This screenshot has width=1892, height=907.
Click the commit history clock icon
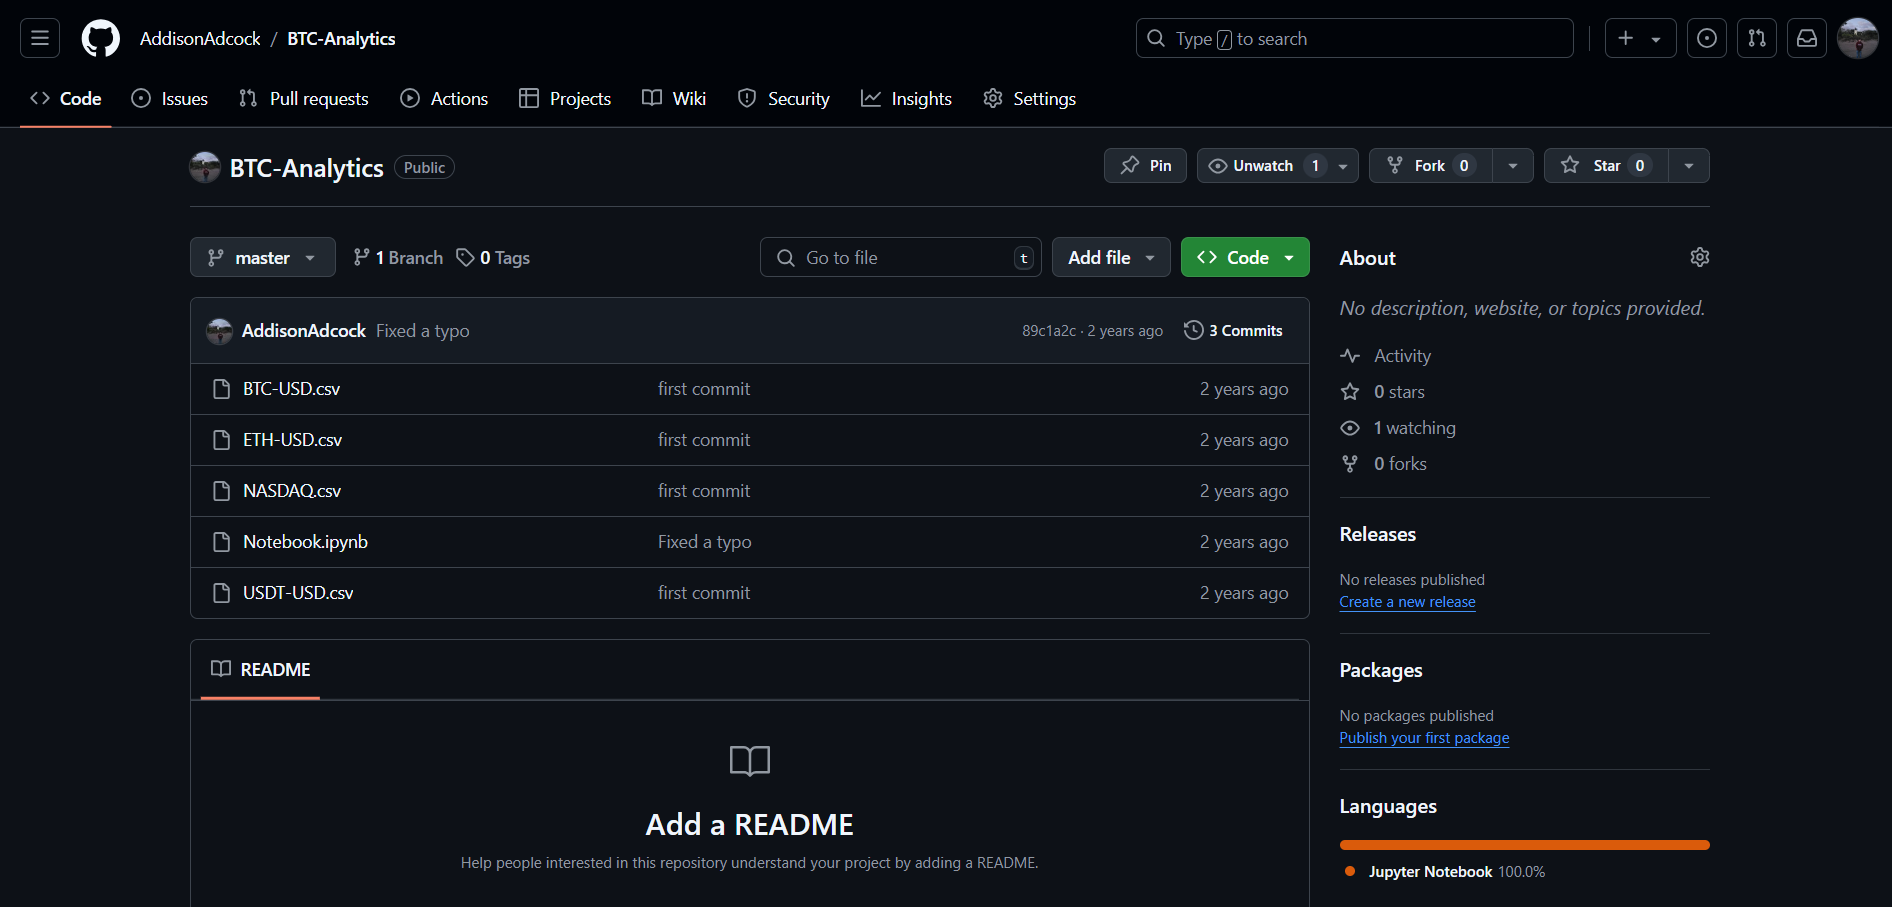coord(1193,330)
